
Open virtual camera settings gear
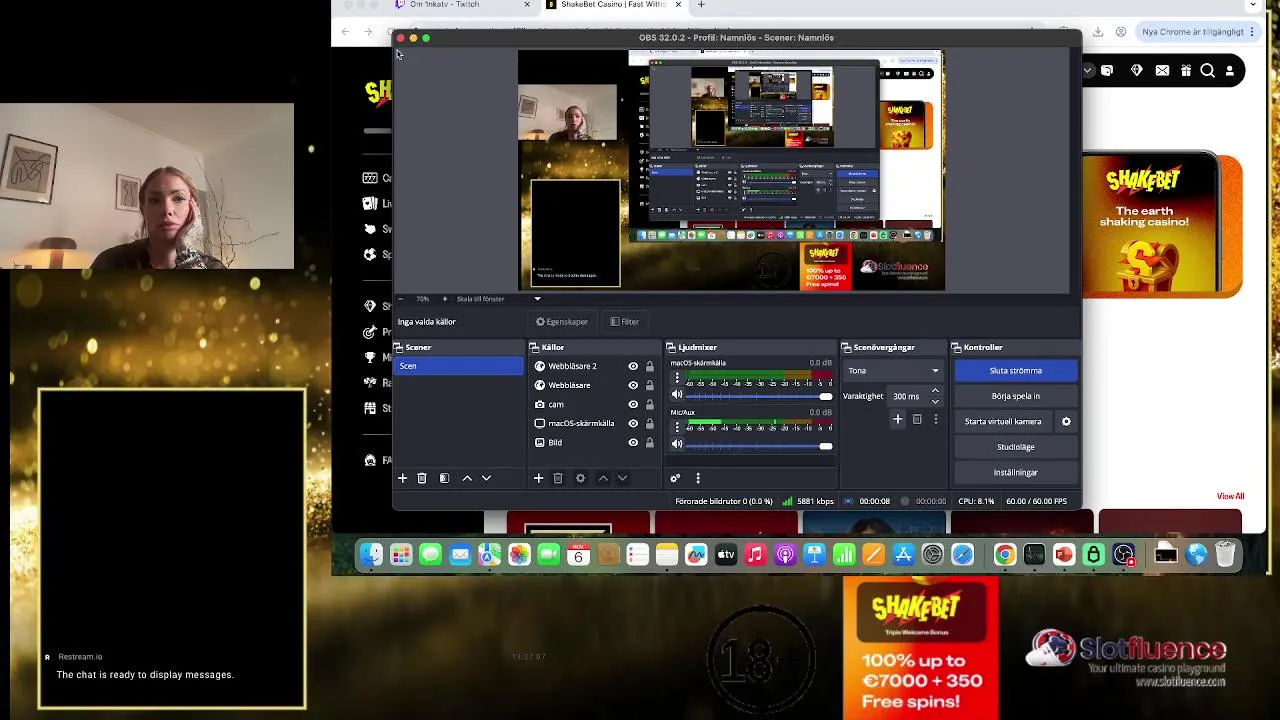pos(1066,422)
